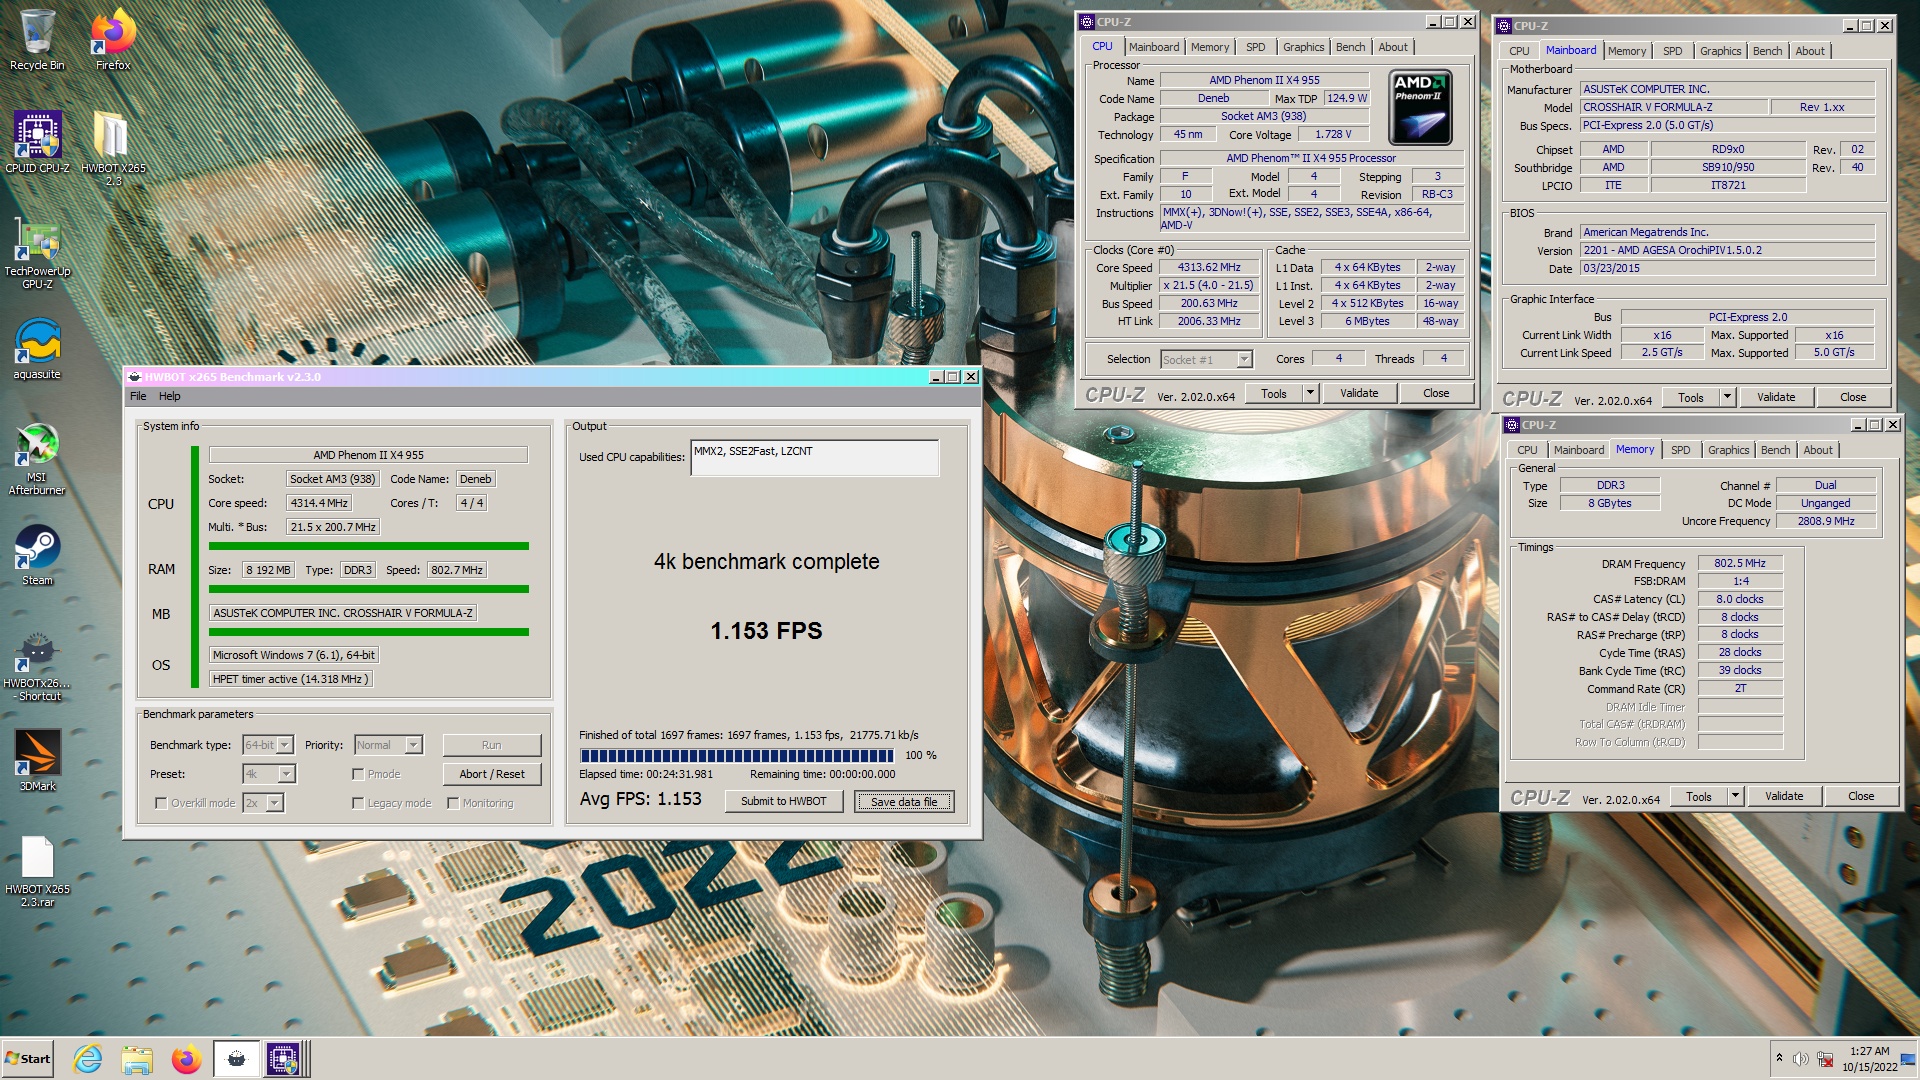Open the HWBOTx265 Shortcut desktop icon

coord(37,666)
